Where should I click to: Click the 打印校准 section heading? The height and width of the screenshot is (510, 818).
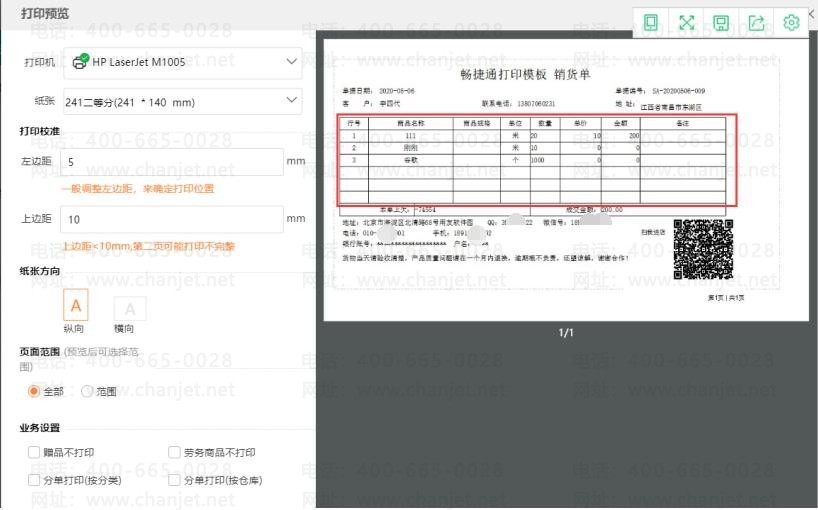tap(40, 131)
